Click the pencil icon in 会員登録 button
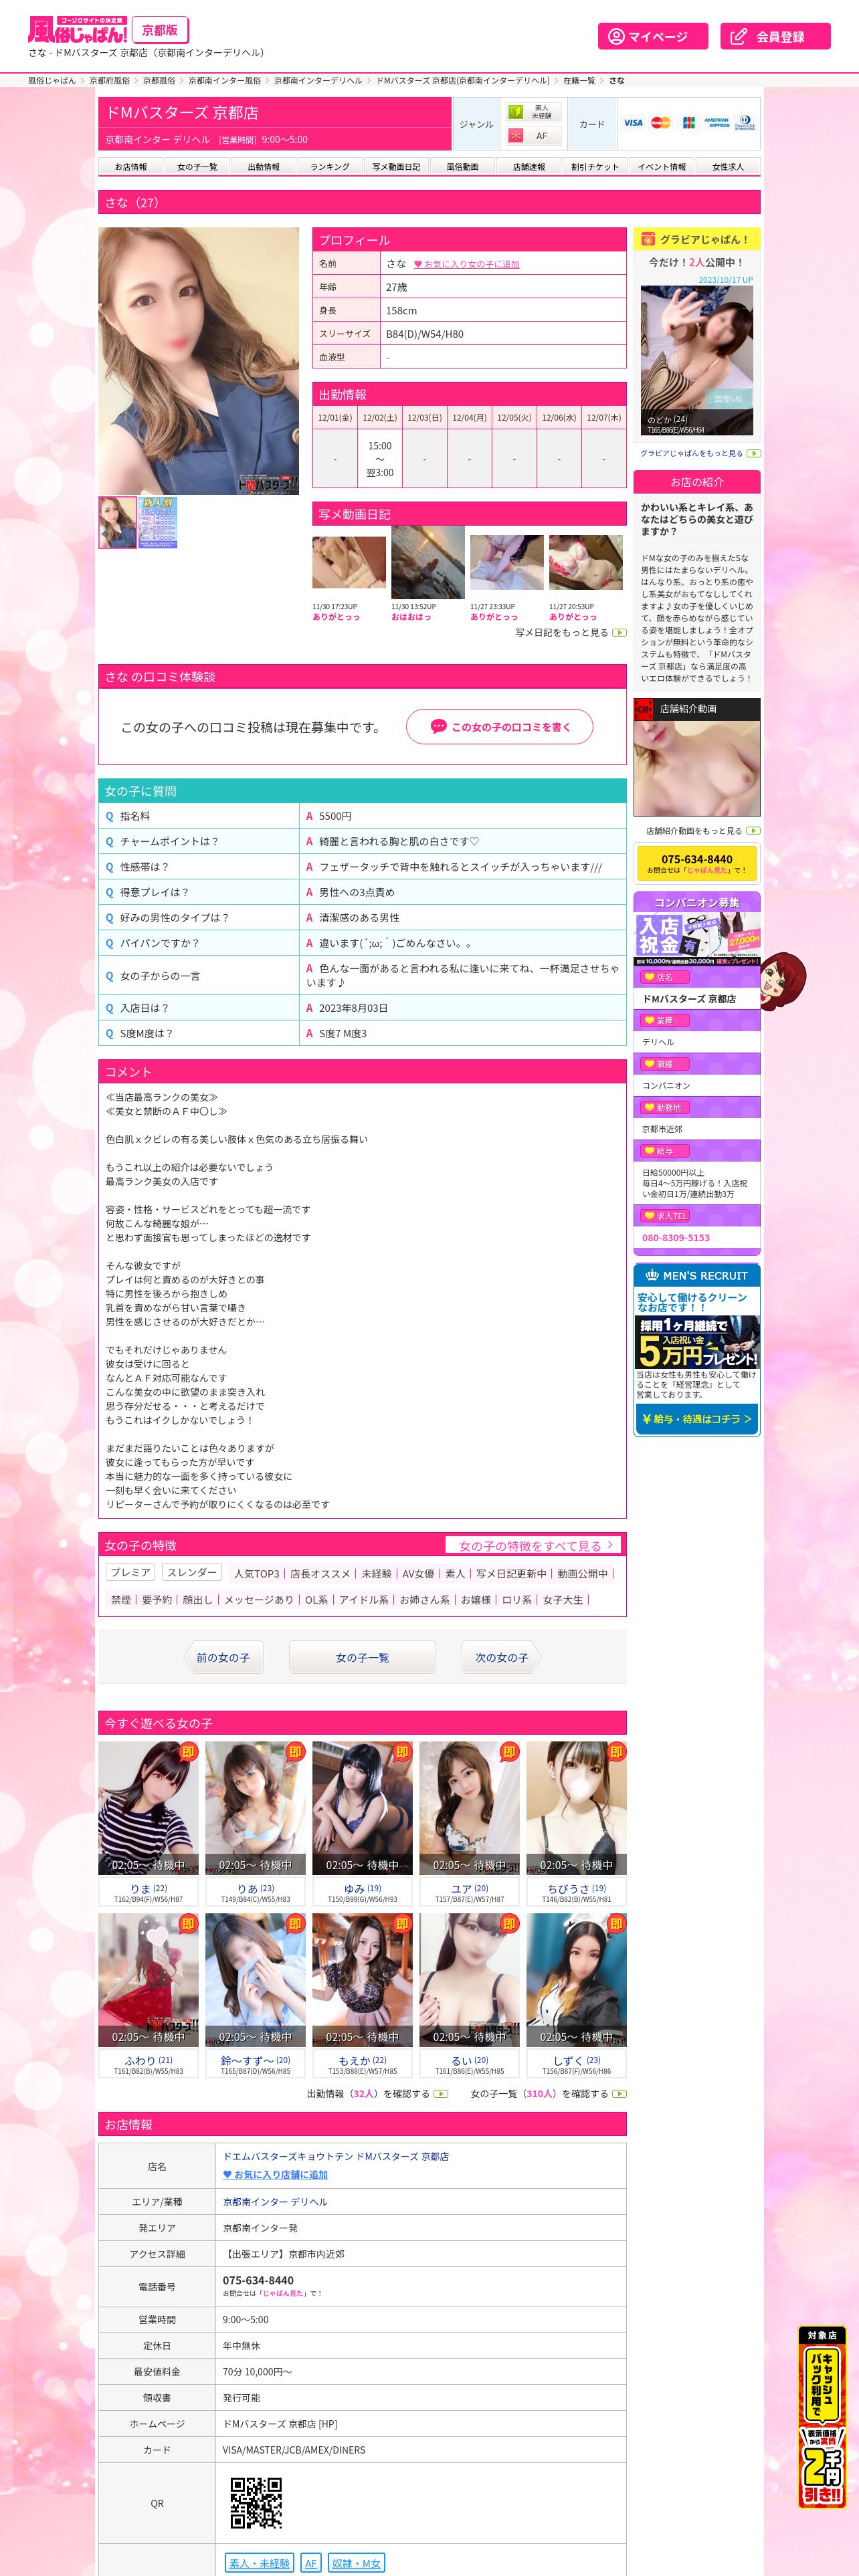859x2576 pixels. (738, 36)
